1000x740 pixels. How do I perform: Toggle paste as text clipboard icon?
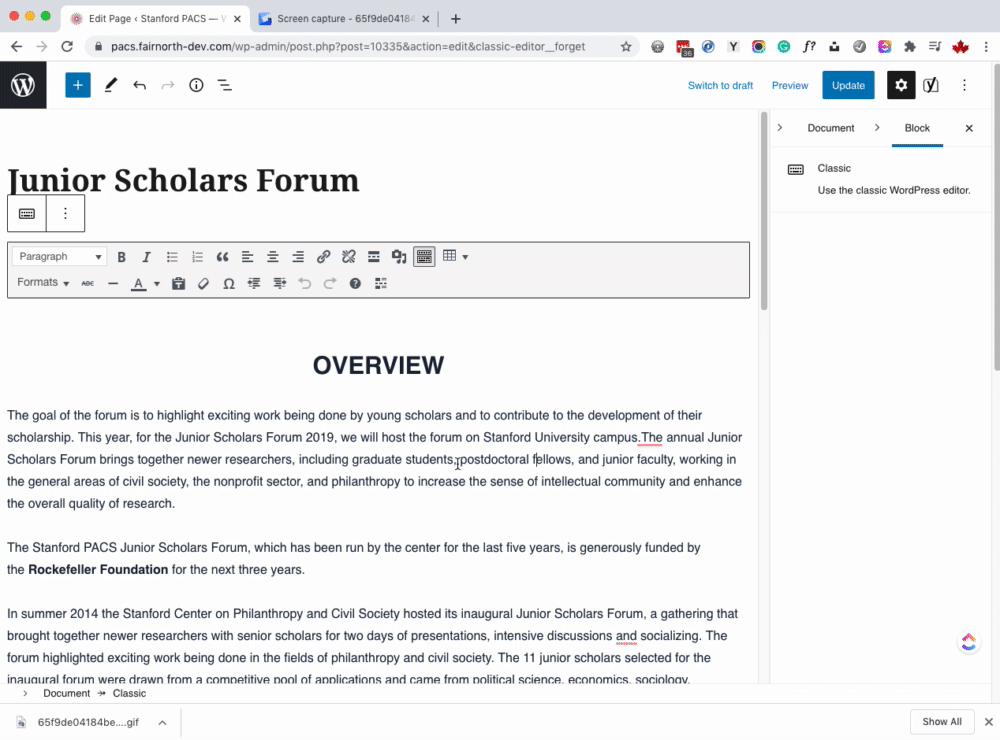pos(179,283)
